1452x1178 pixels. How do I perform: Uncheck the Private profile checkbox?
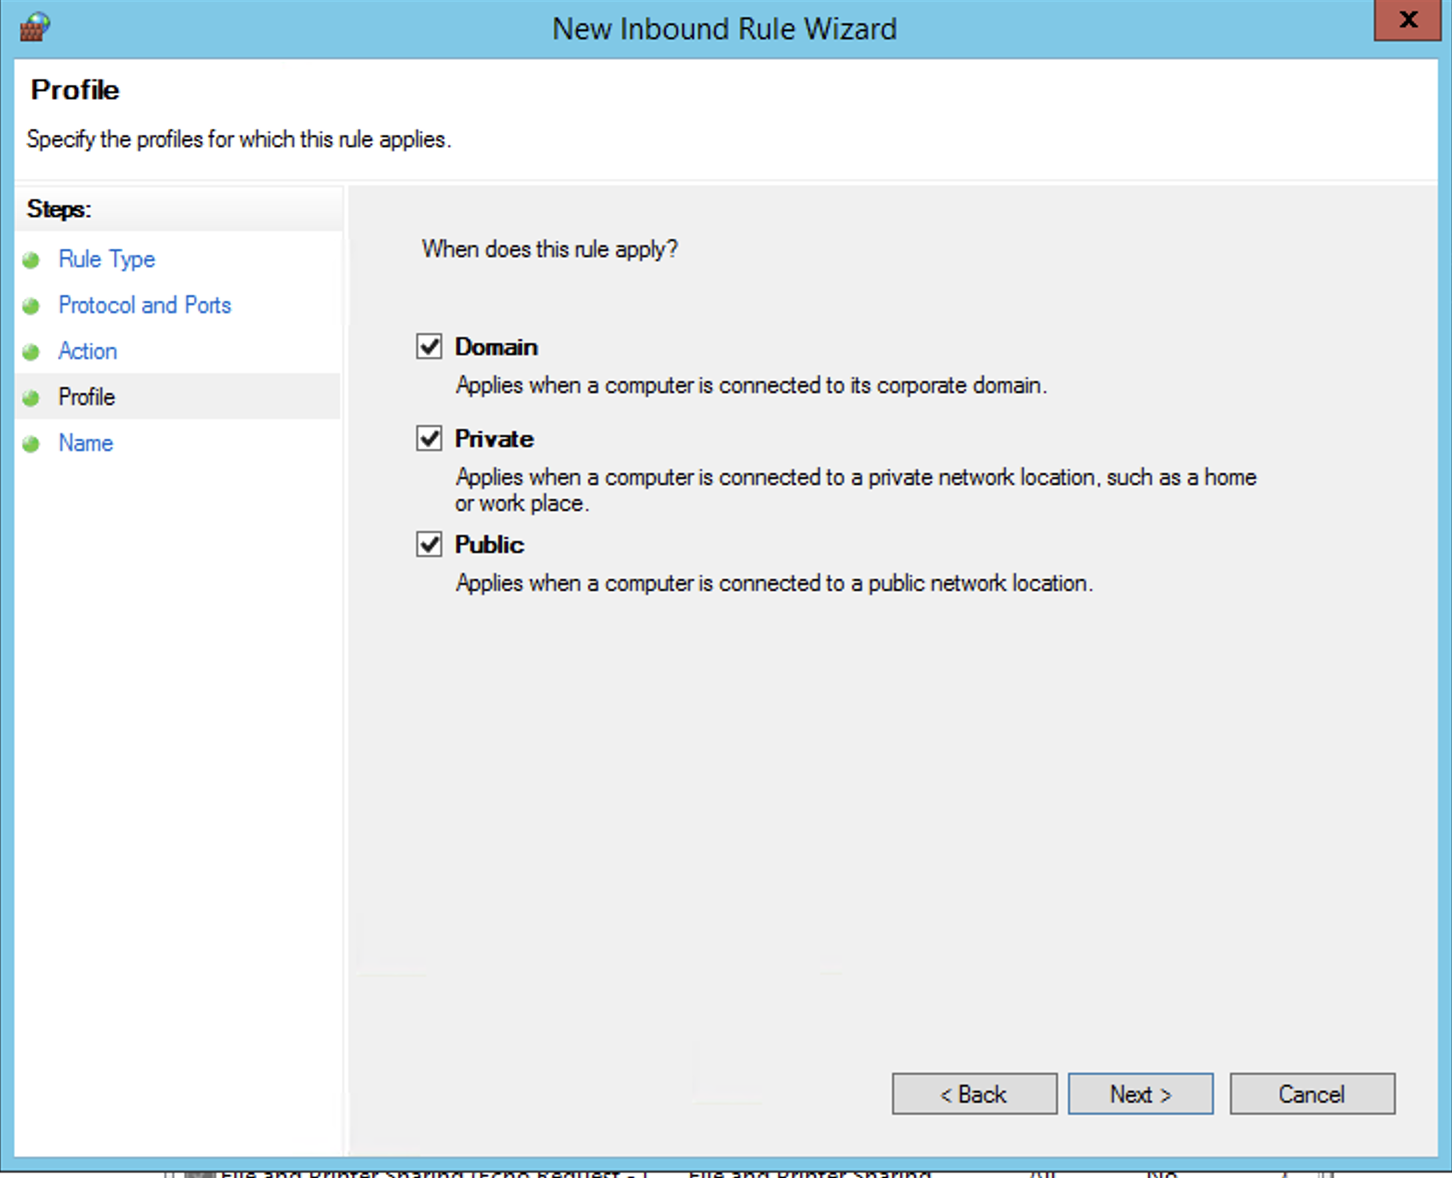[x=429, y=438]
